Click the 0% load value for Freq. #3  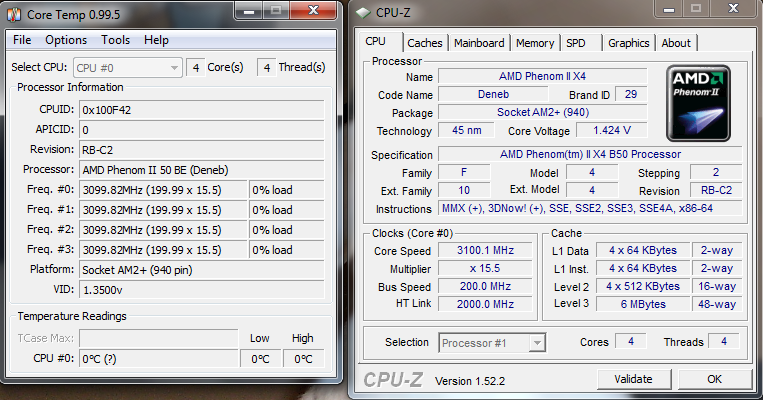tap(287, 250)
